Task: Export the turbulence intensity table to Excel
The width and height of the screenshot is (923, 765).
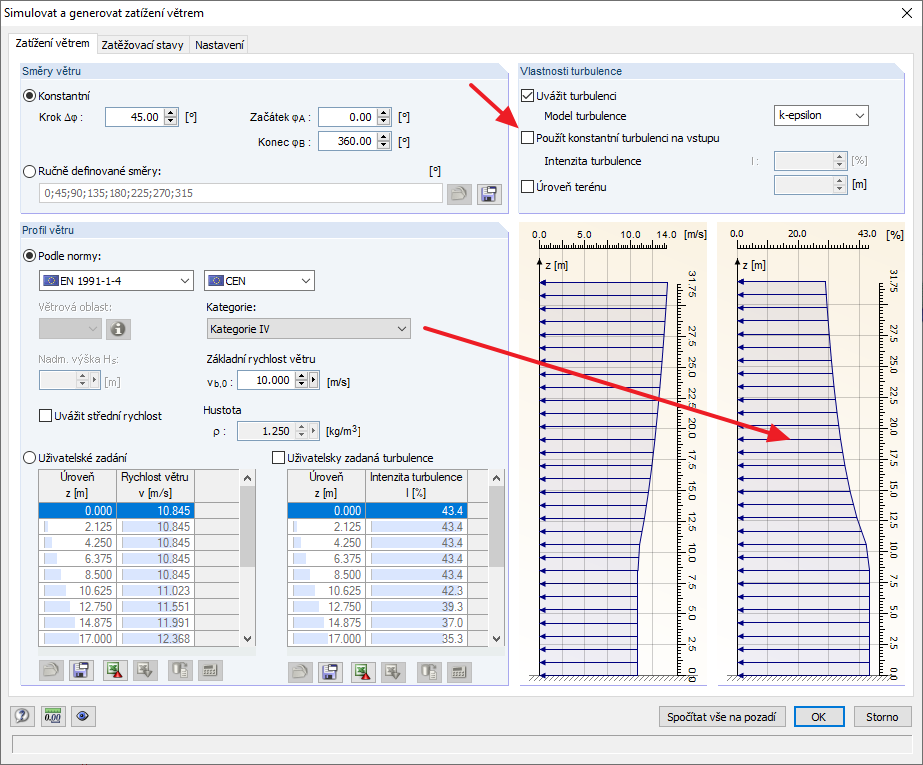Action: 362,670
